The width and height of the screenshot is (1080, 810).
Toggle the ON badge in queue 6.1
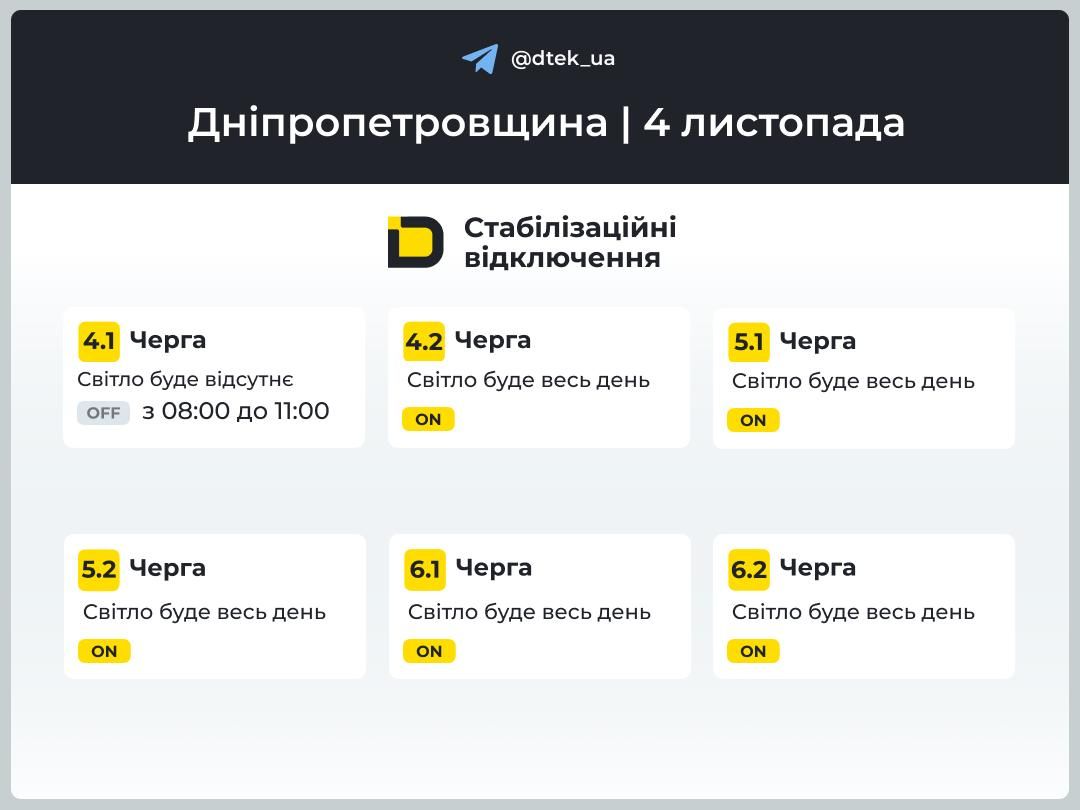pos(429,651)
